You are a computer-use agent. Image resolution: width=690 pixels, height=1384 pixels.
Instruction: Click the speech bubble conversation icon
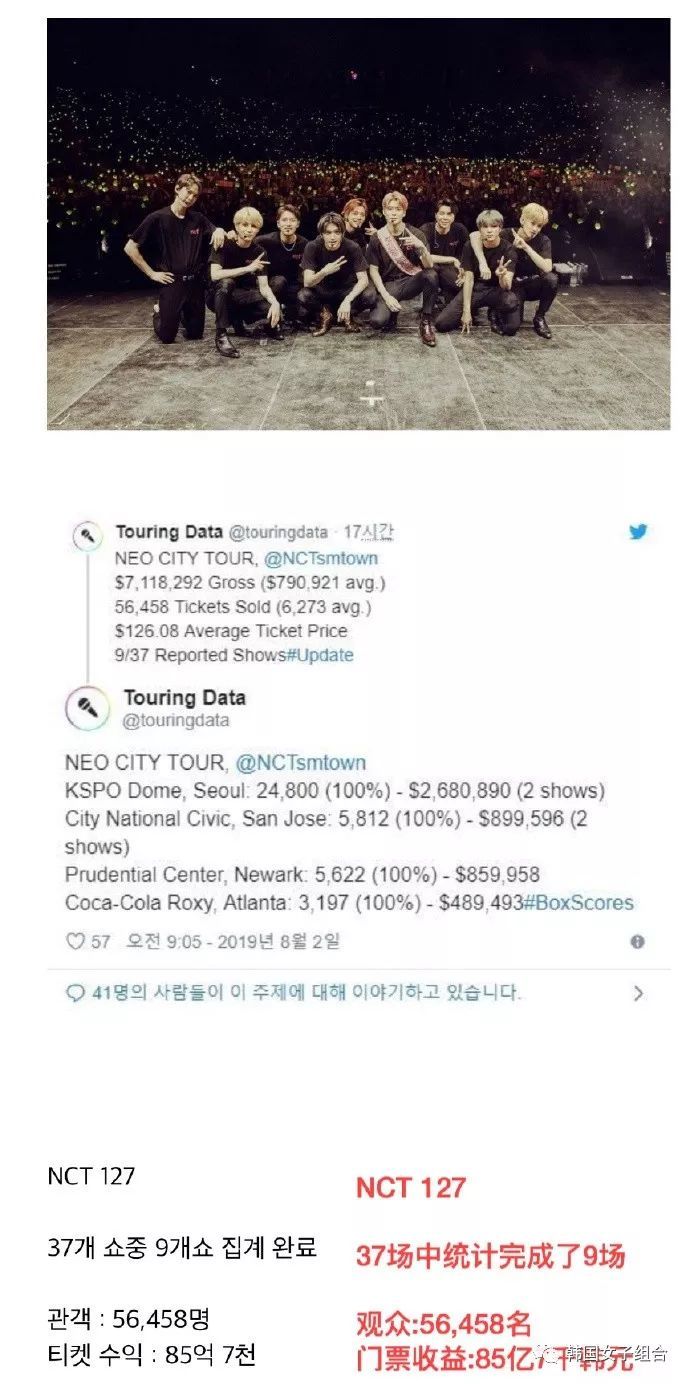[75, 994]
